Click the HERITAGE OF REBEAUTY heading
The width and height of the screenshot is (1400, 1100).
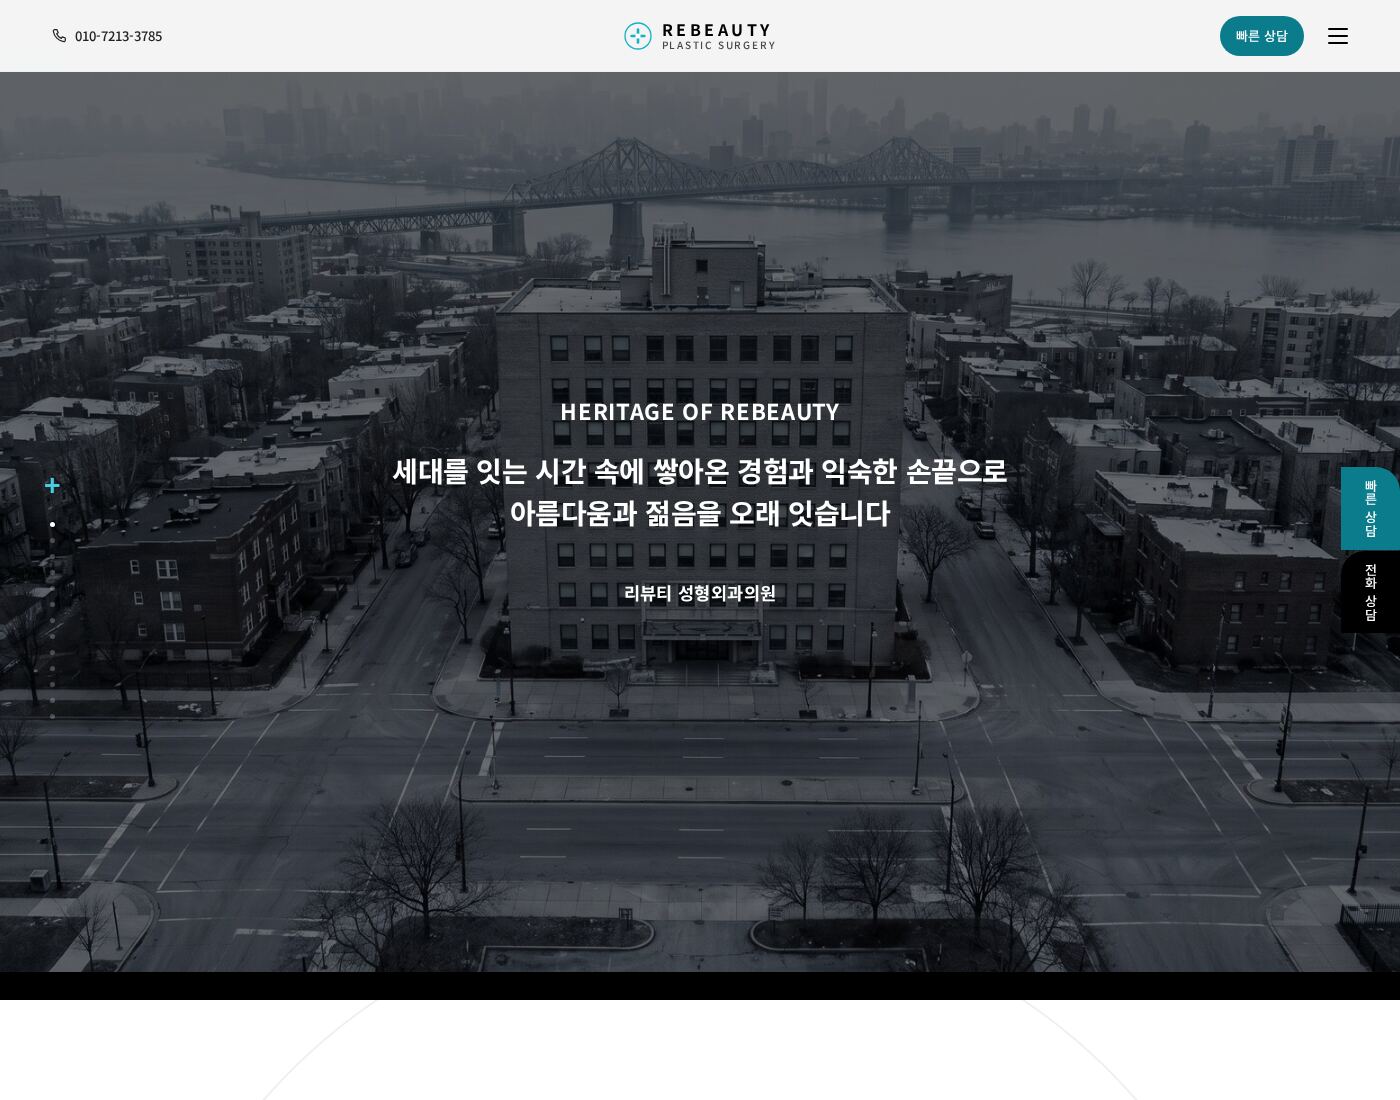point(700,412)
